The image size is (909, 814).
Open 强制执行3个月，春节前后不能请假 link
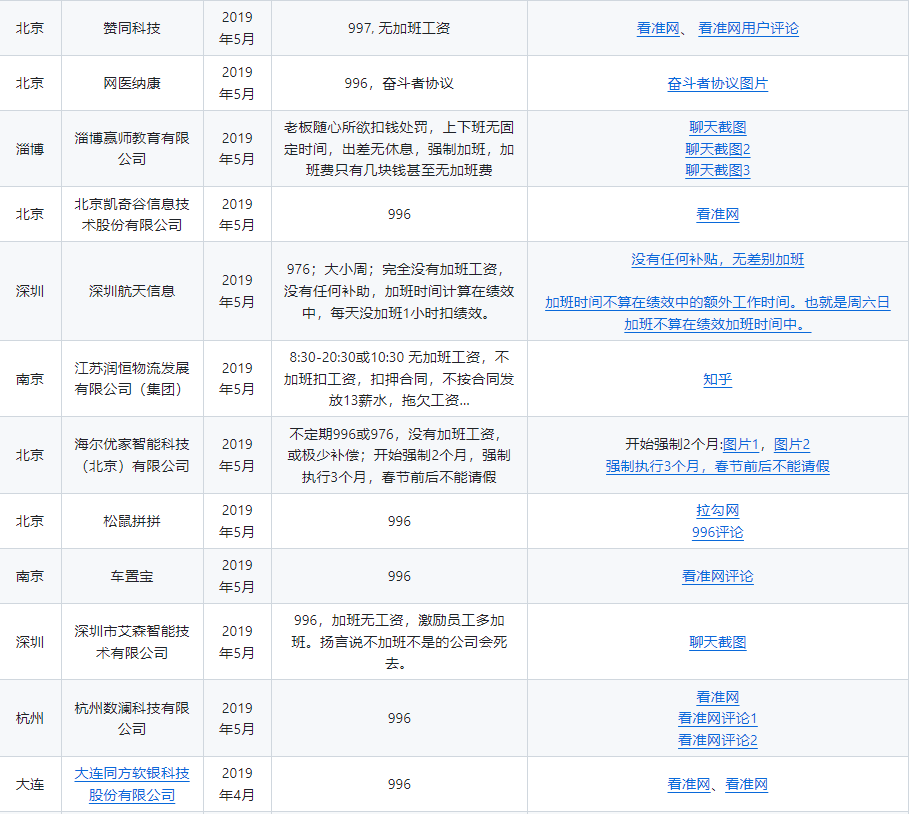(x=718, y=467)
